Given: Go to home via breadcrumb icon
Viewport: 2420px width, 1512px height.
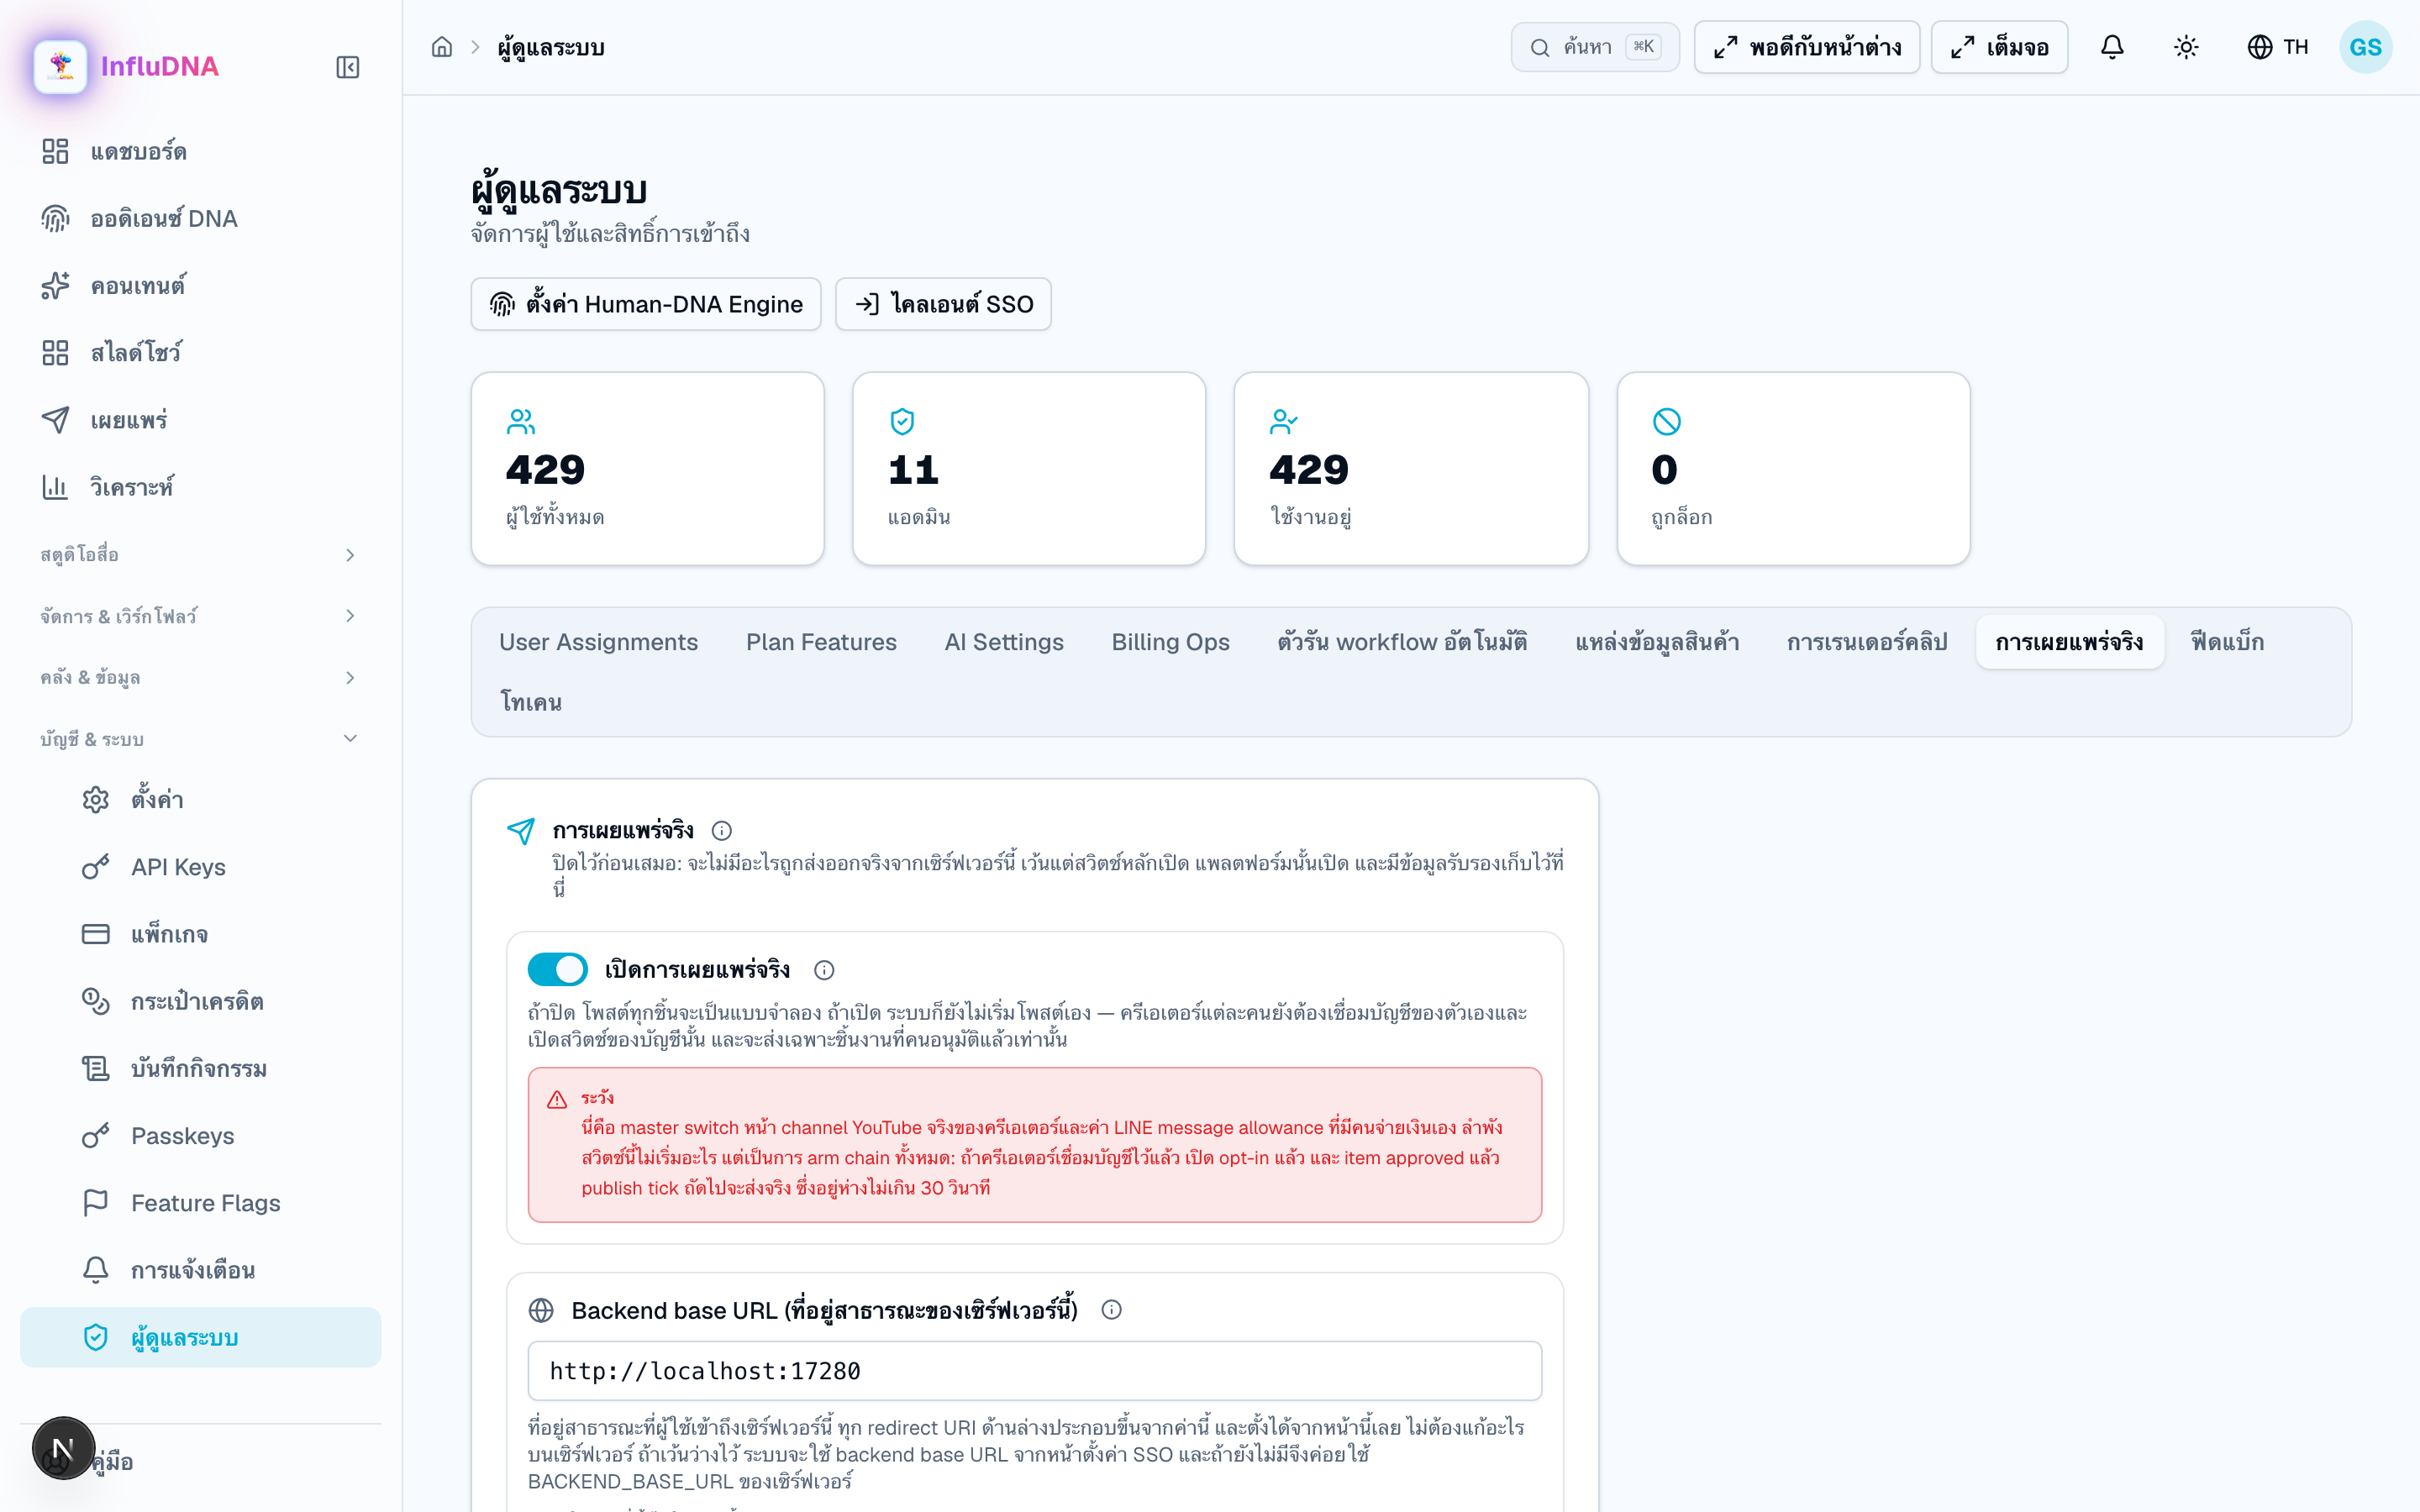Looking at the screenshot, I should click(x=442, y=47).
